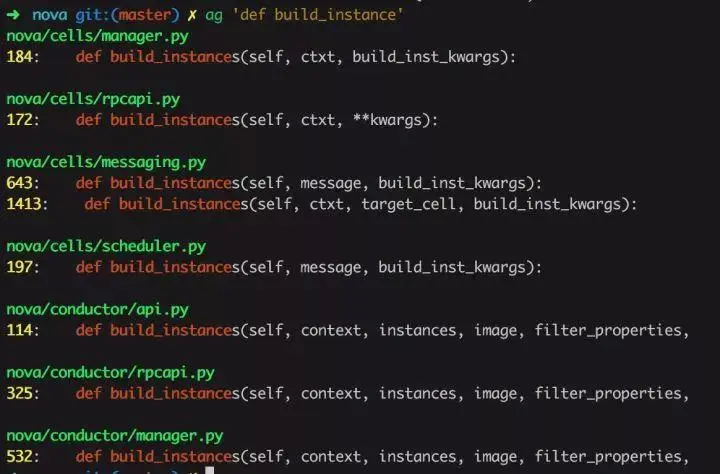Click the green prompt arrow icon
This screenshot has height=474, width=720.
tap(13, 15)
